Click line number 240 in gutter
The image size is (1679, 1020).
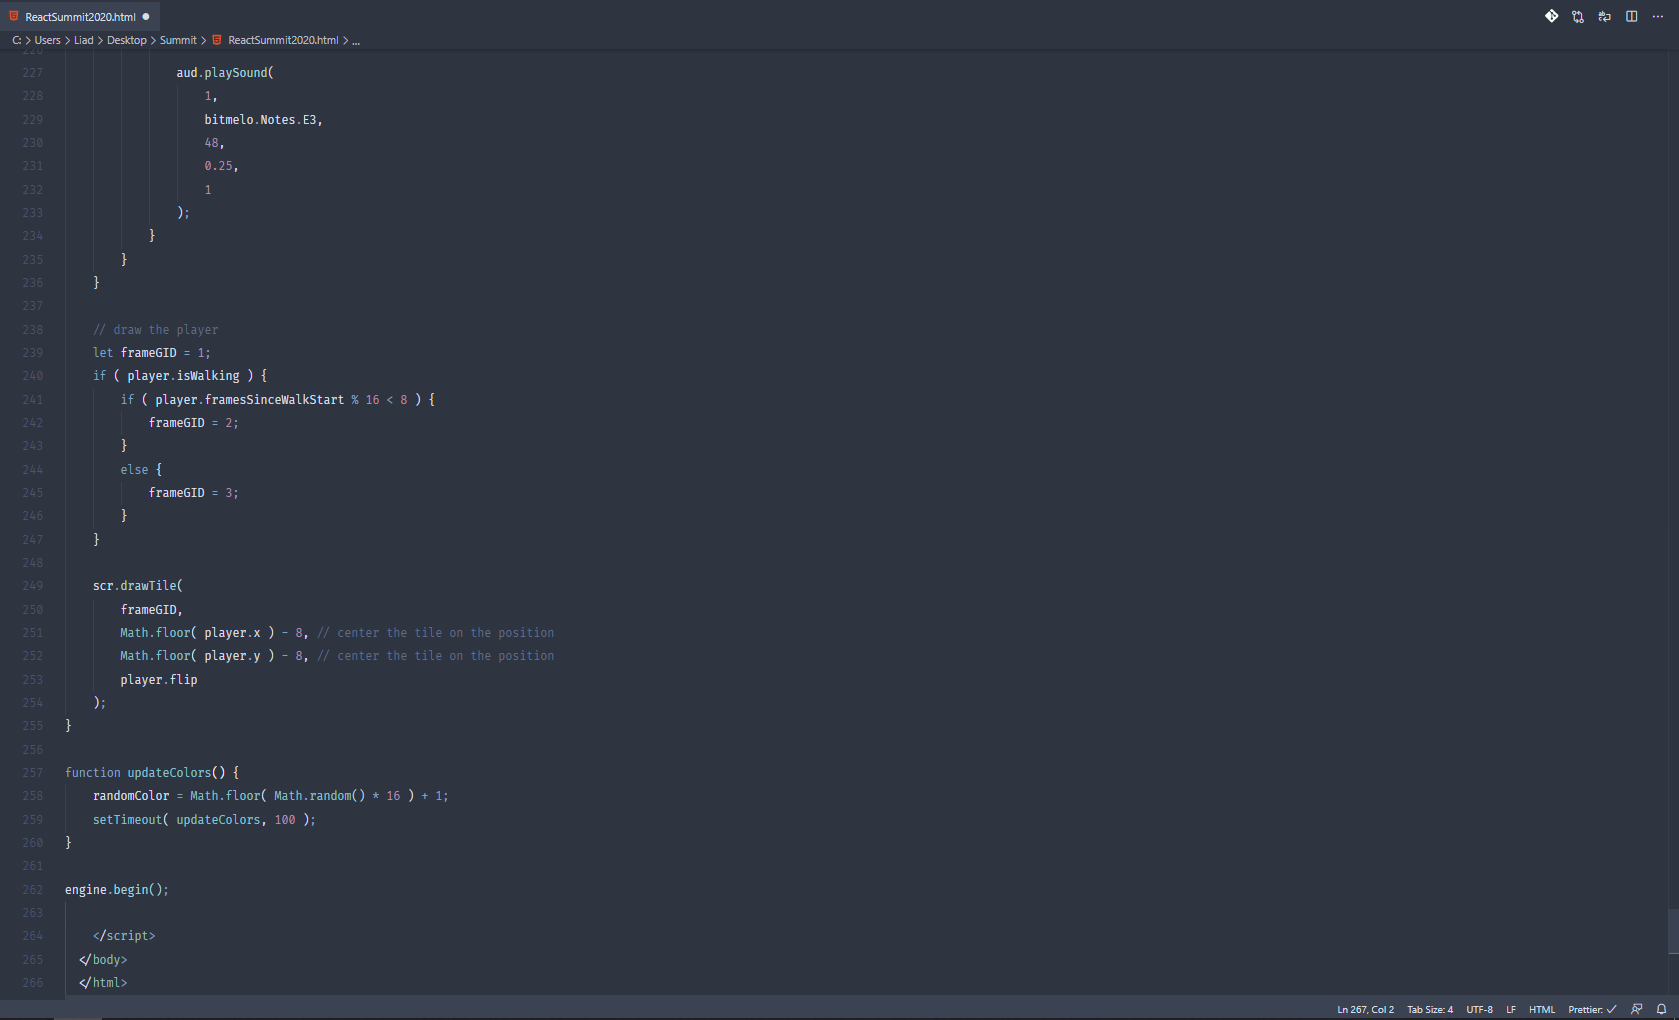[x=33, y=376]
